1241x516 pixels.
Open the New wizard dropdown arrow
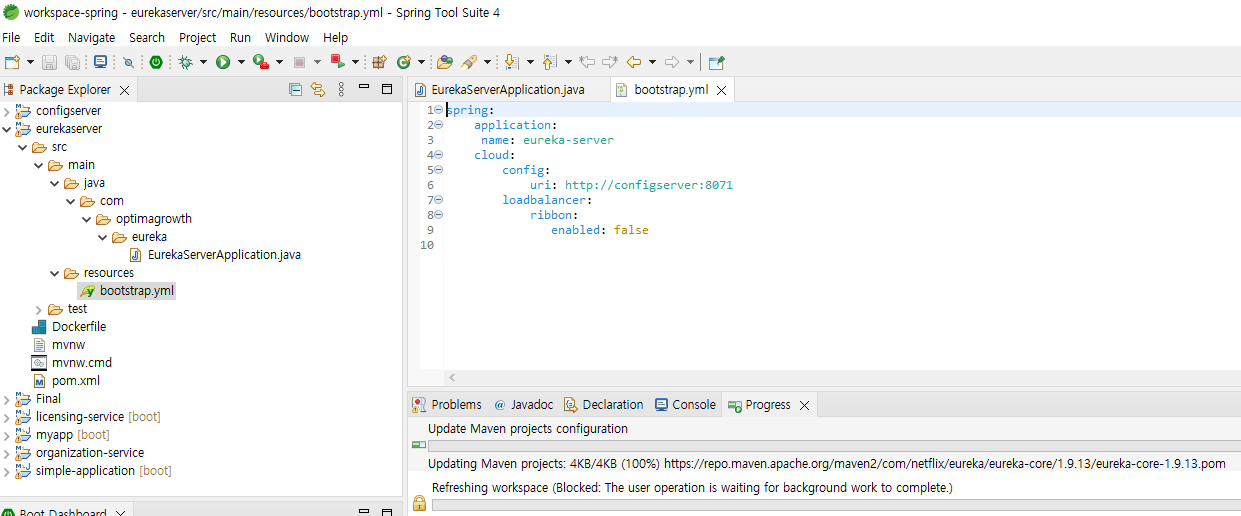30,62
